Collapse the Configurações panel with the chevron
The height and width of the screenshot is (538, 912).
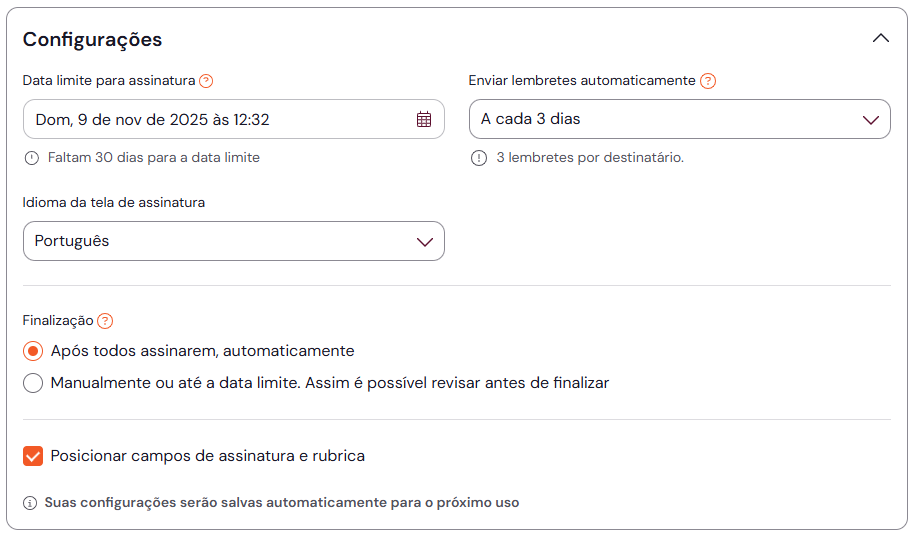pyautogui.click(x=880, y=39)
